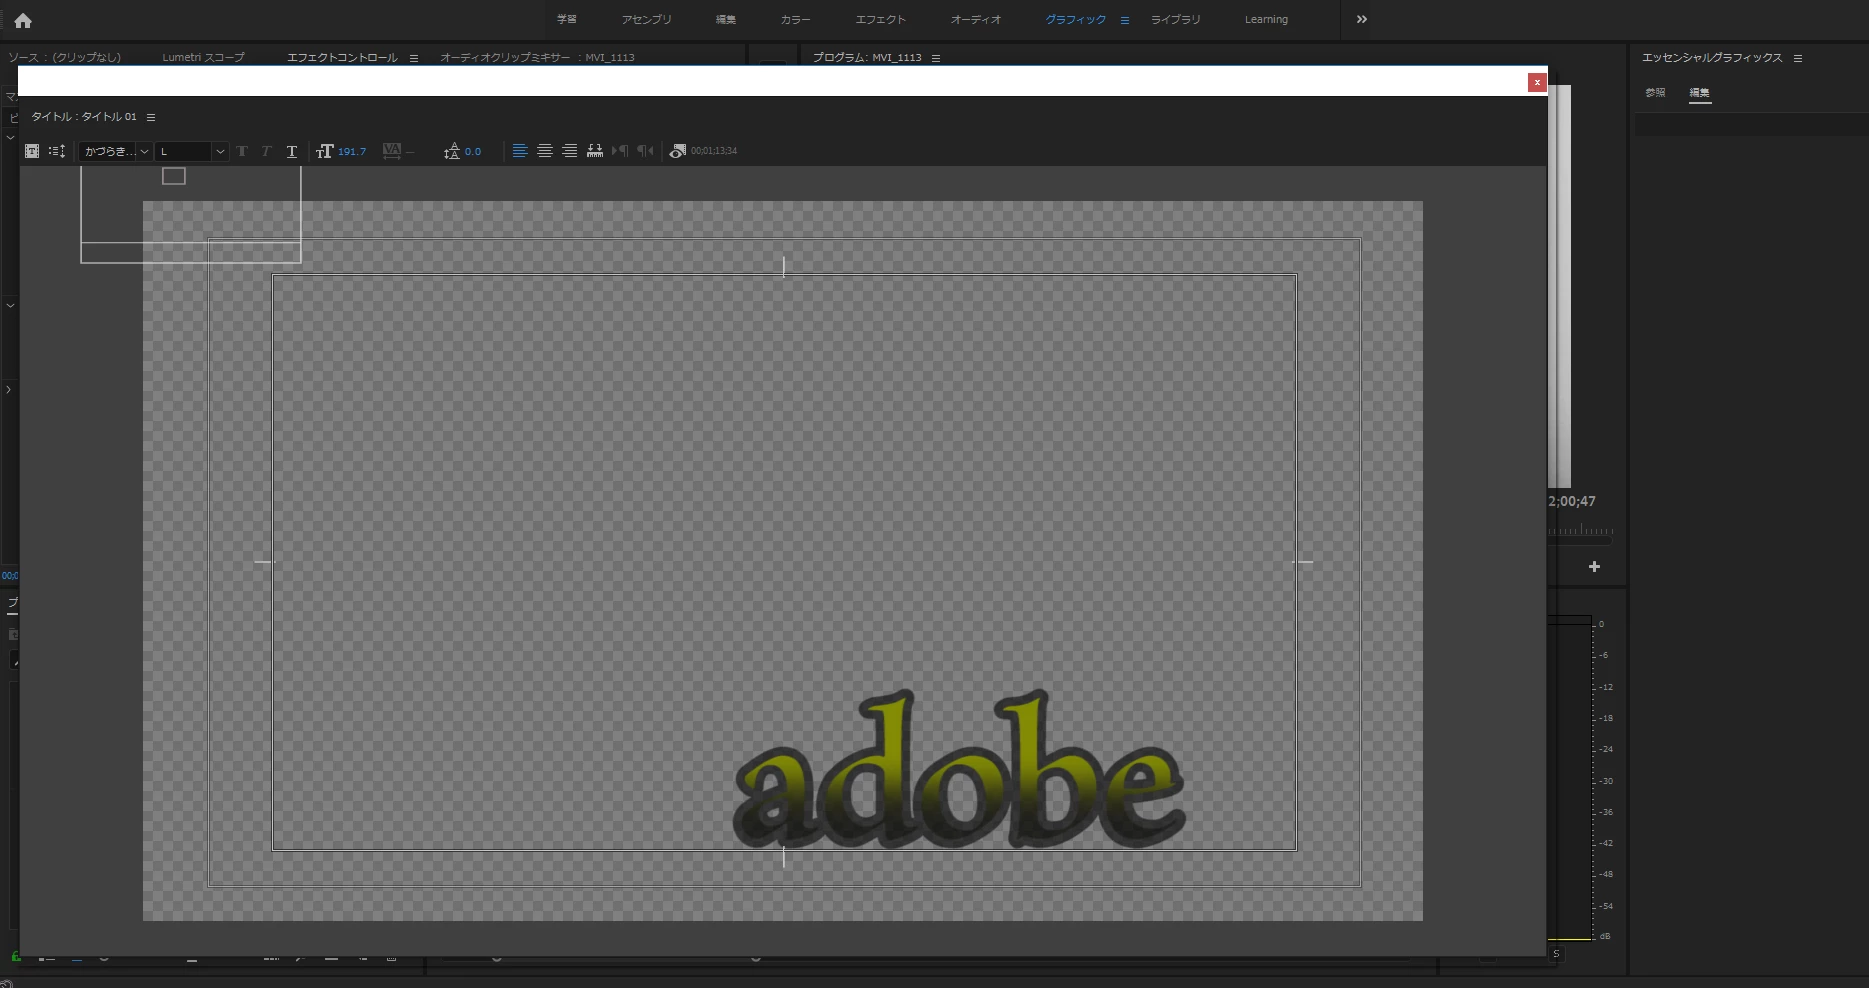Switch to 学習 workspace
This screenshot has width=1869, height=988.
(567, 19)
